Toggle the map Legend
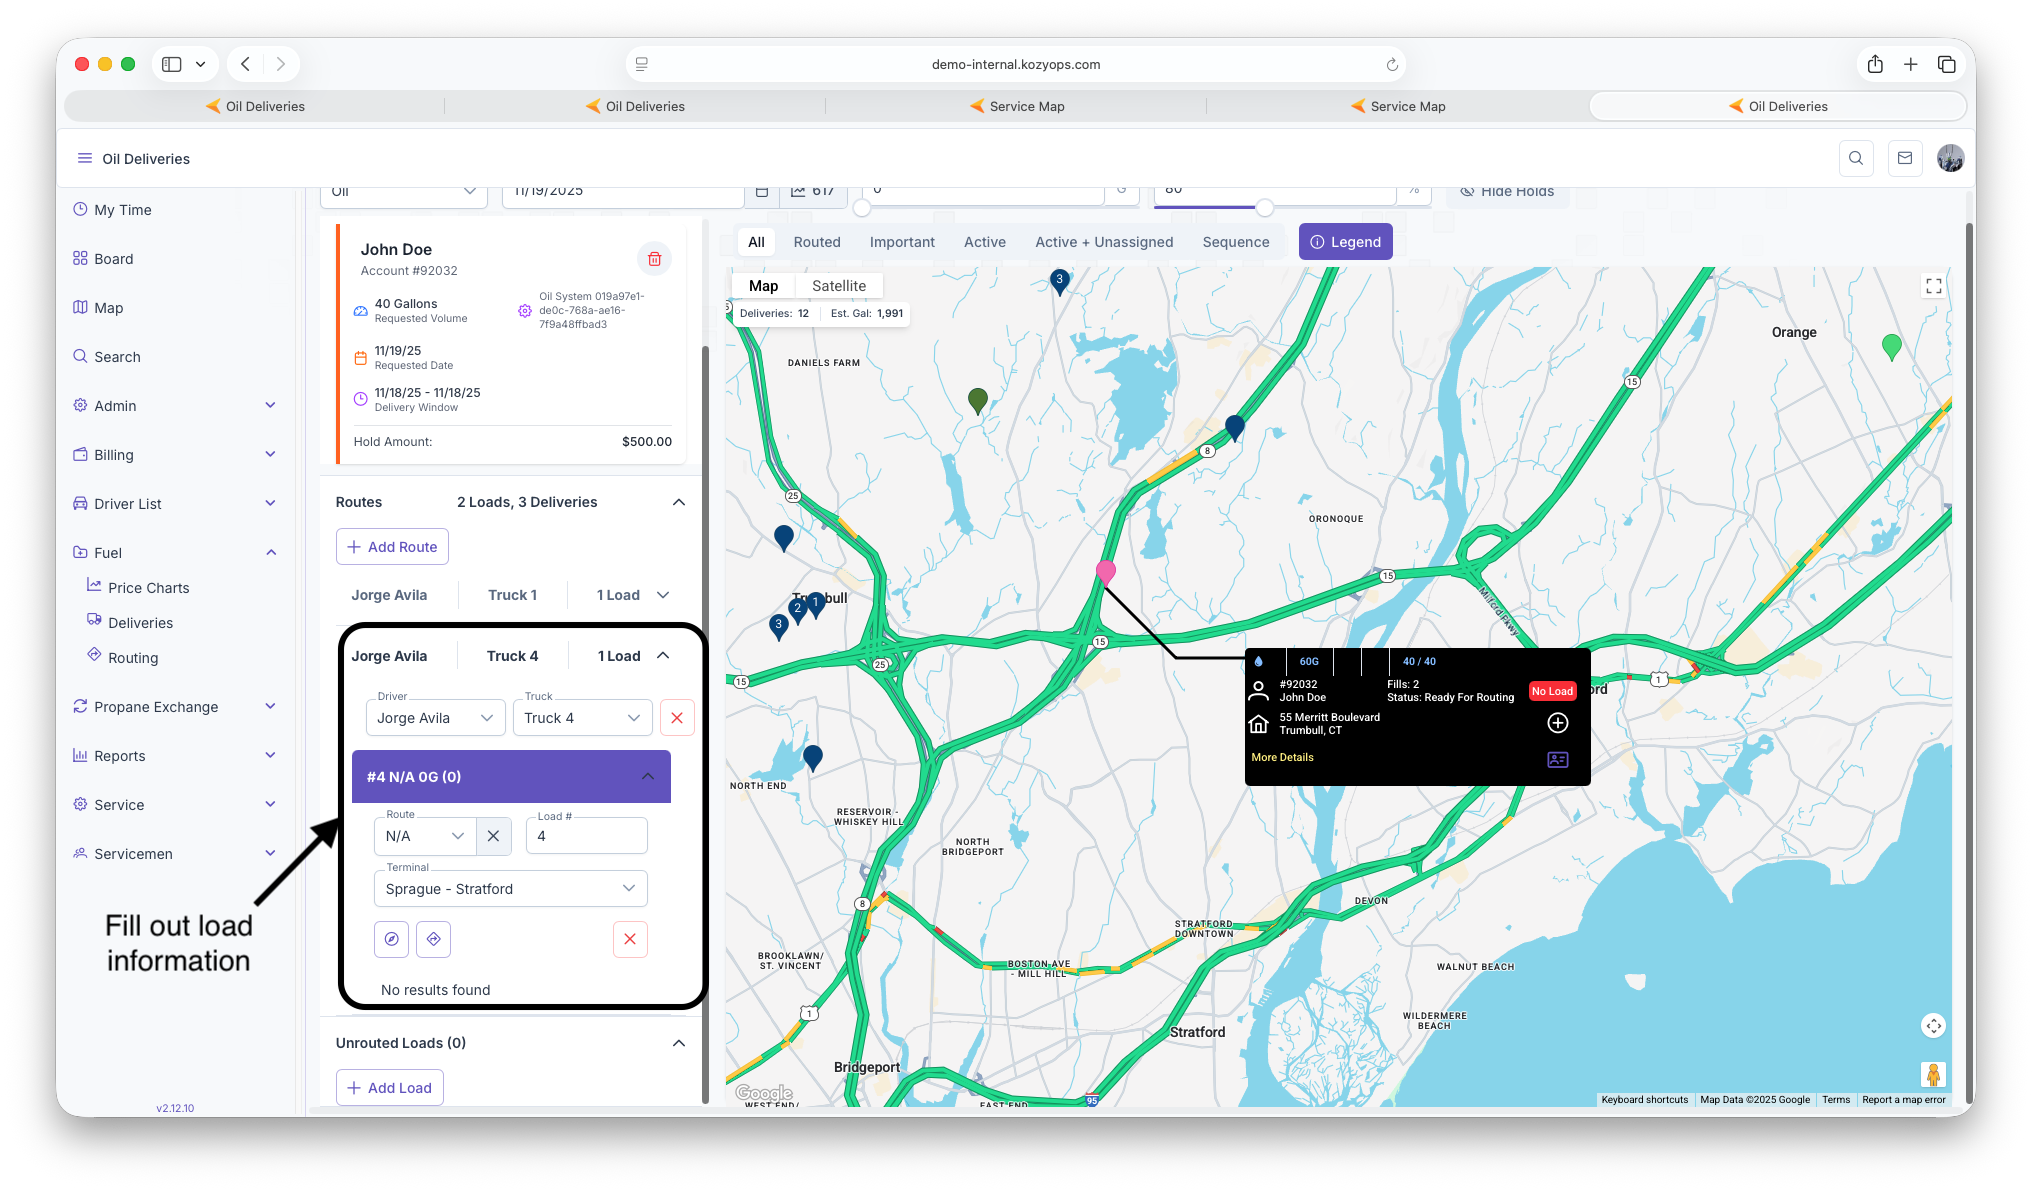The image size is (2032, 1191). coord(1345,242)
